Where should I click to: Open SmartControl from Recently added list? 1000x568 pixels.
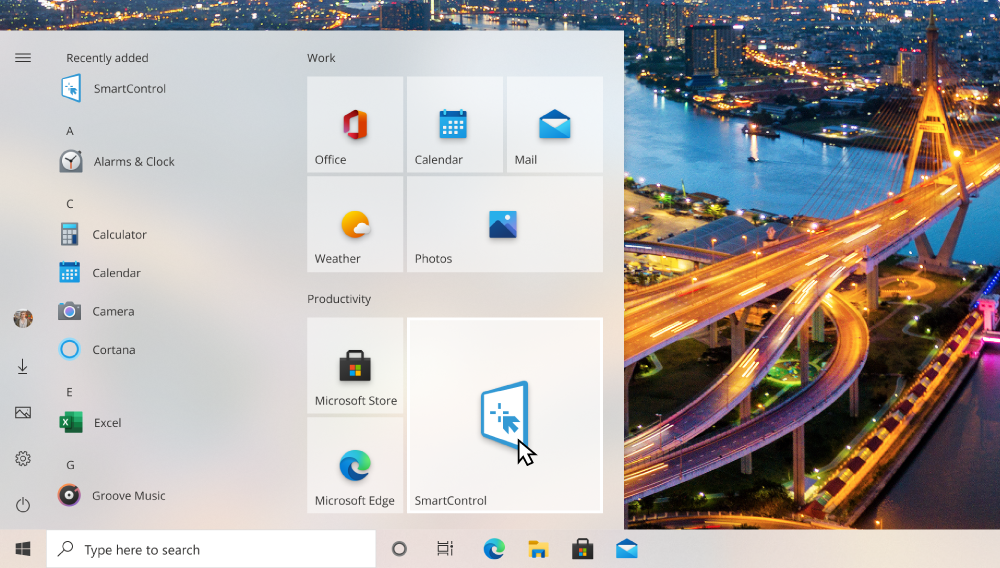click(x=114, y=89)
